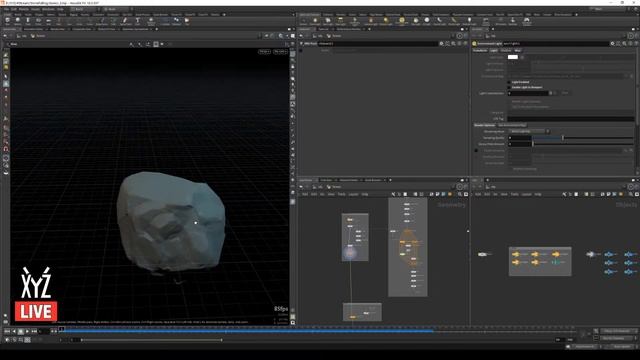Viewport: 640px width, 360px height.
Task: Select the Sphere shelf tool
Action: pyautogui.click(x=18, y=21)
